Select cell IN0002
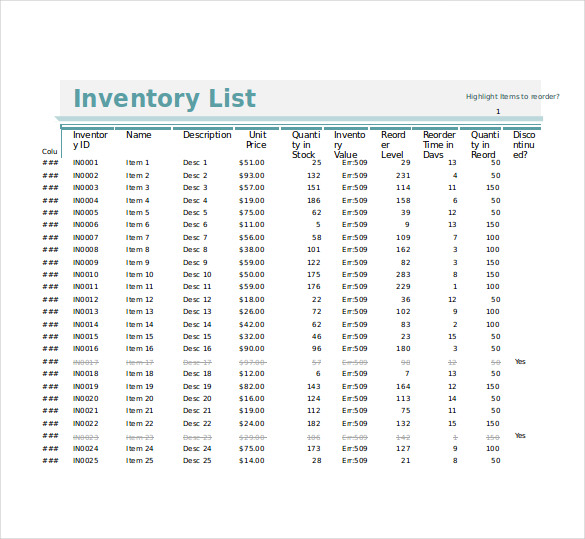The image size is (585, 539). (85, 176)
